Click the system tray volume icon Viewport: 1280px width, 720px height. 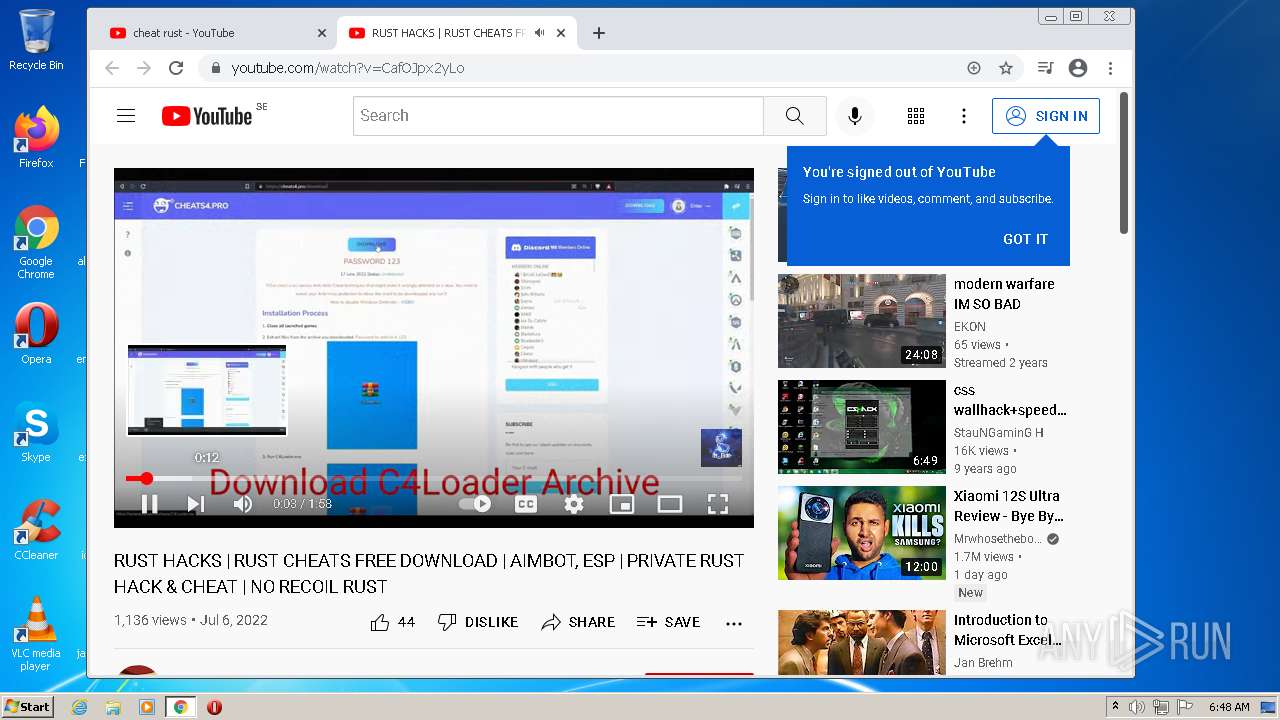click(1137, 707)
